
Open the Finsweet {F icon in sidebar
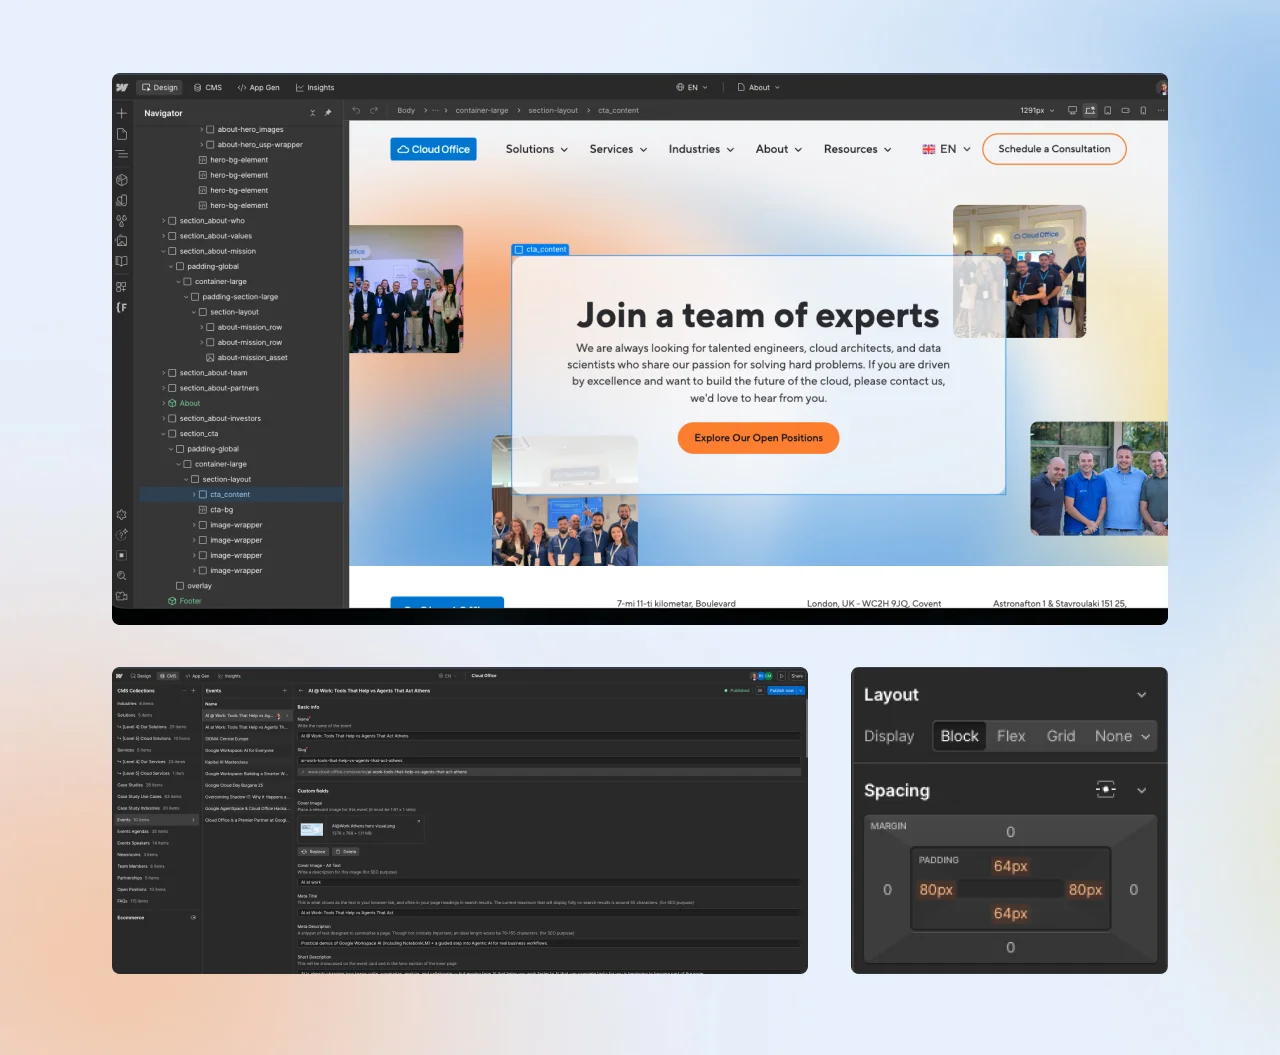tap(122, 307)
